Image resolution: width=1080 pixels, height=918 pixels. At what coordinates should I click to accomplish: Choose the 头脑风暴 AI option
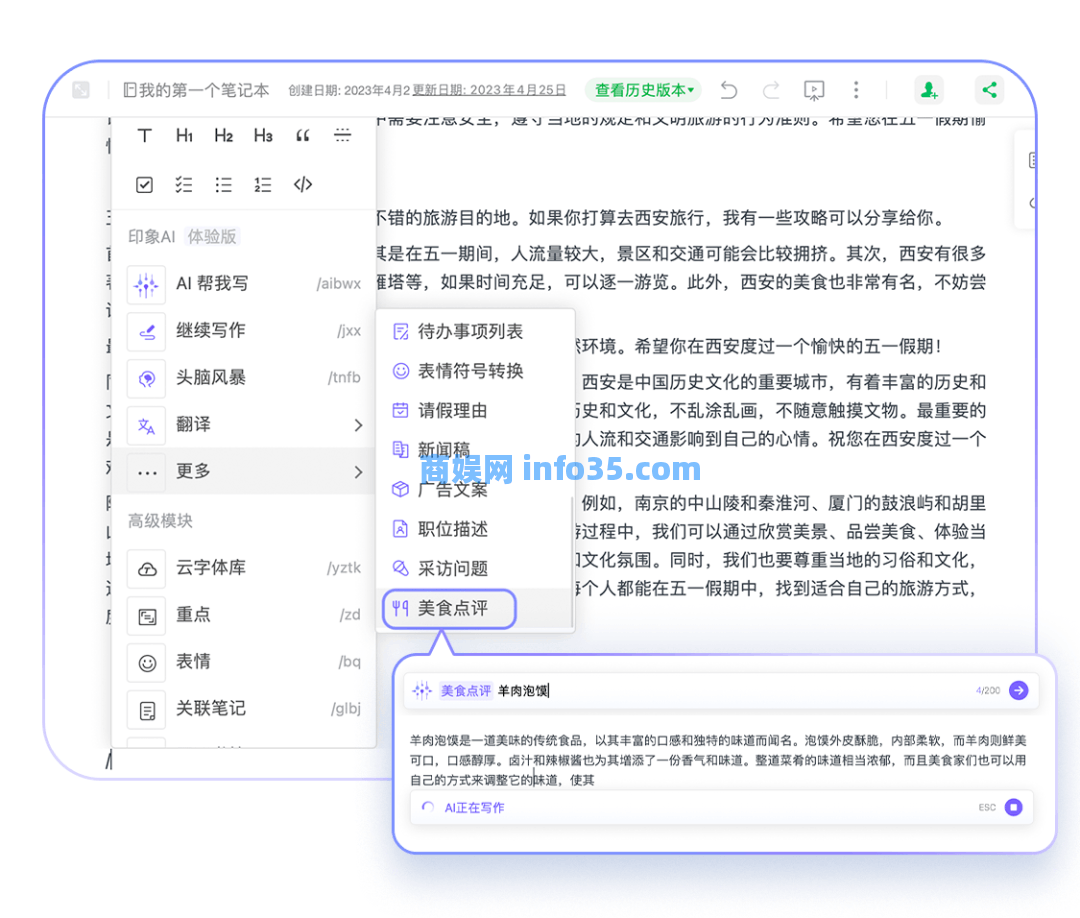[x=211, y=377]
